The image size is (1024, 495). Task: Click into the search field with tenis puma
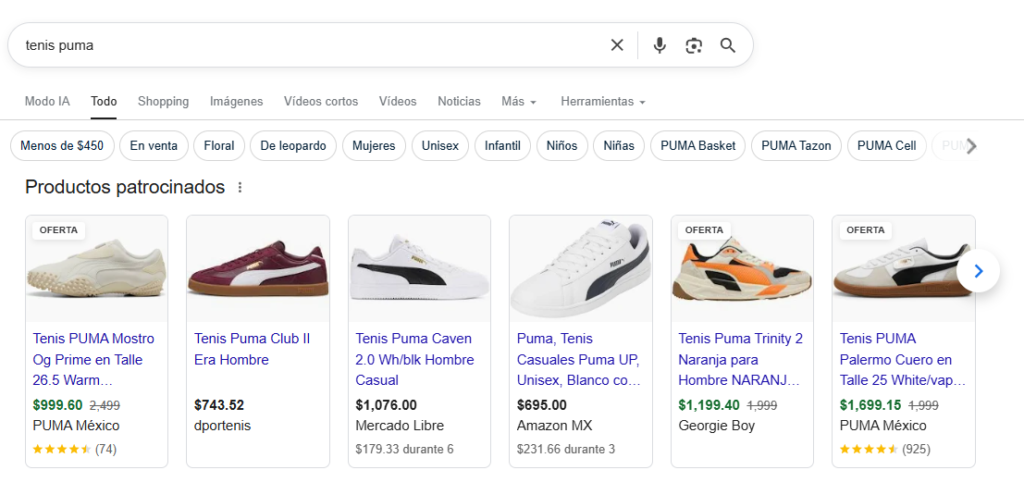(x=300, y=45)
